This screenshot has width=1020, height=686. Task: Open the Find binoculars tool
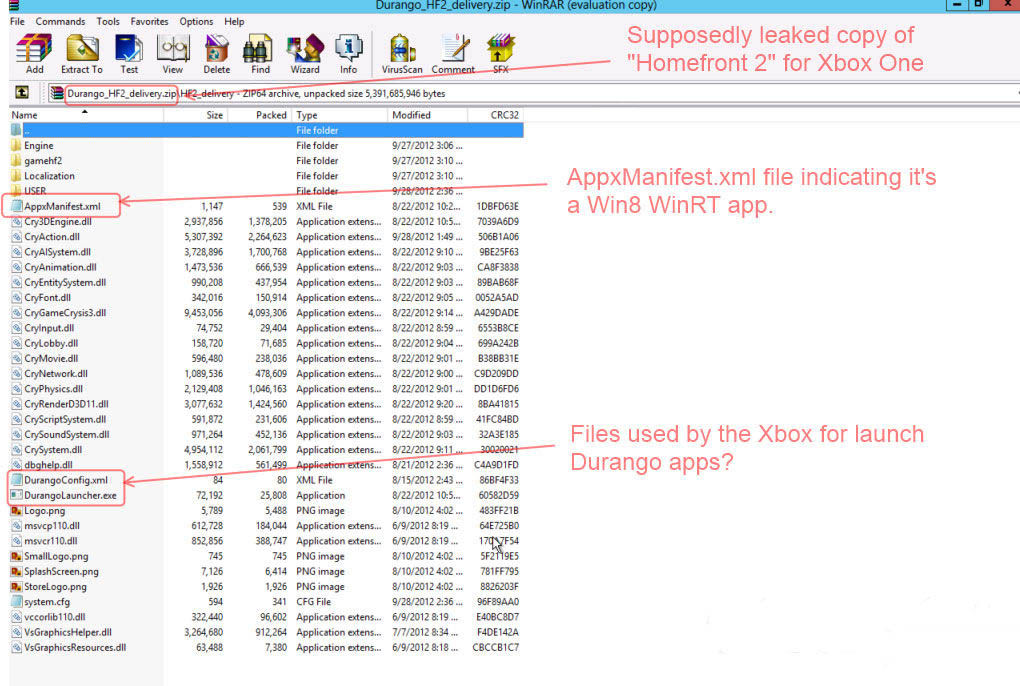260,54
